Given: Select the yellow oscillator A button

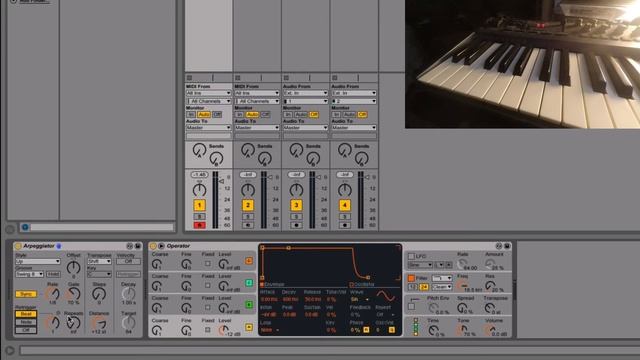Looking at the screenshot, I should point(249,327).
